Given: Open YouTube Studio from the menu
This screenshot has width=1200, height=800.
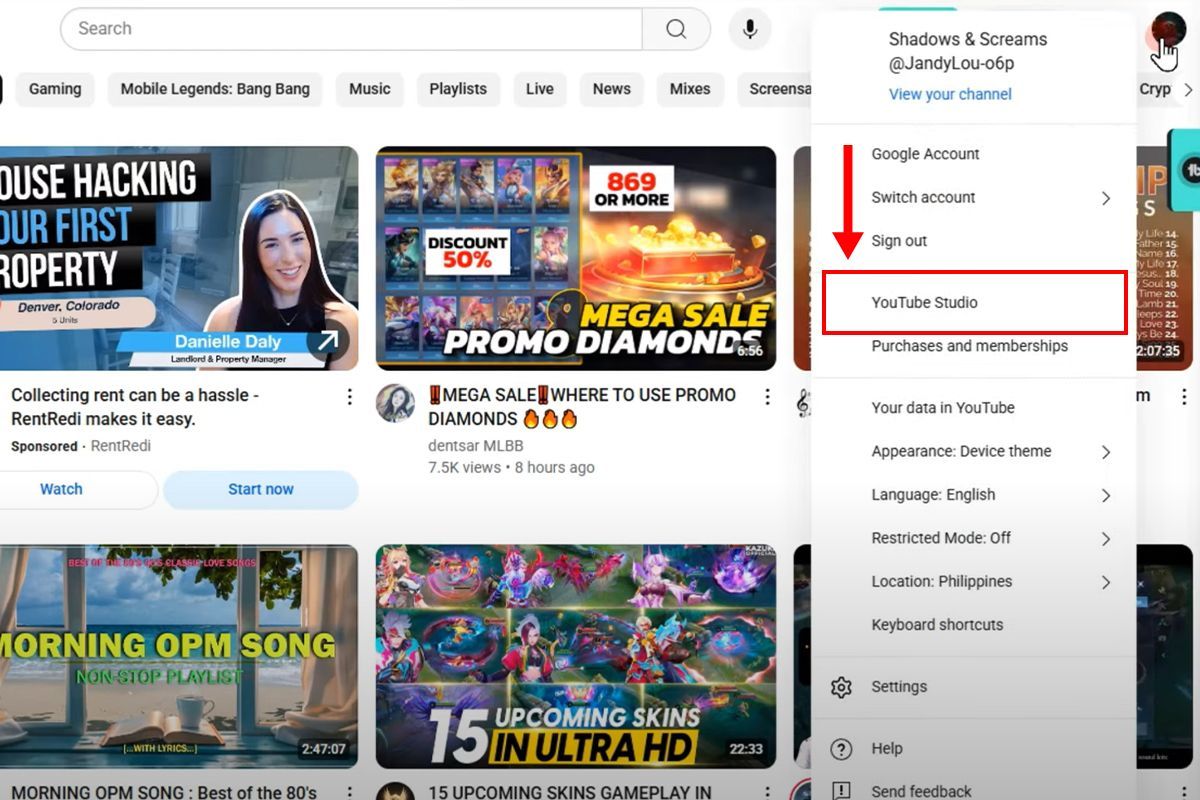Looking at the screenshot, I should tap(974, 302).
